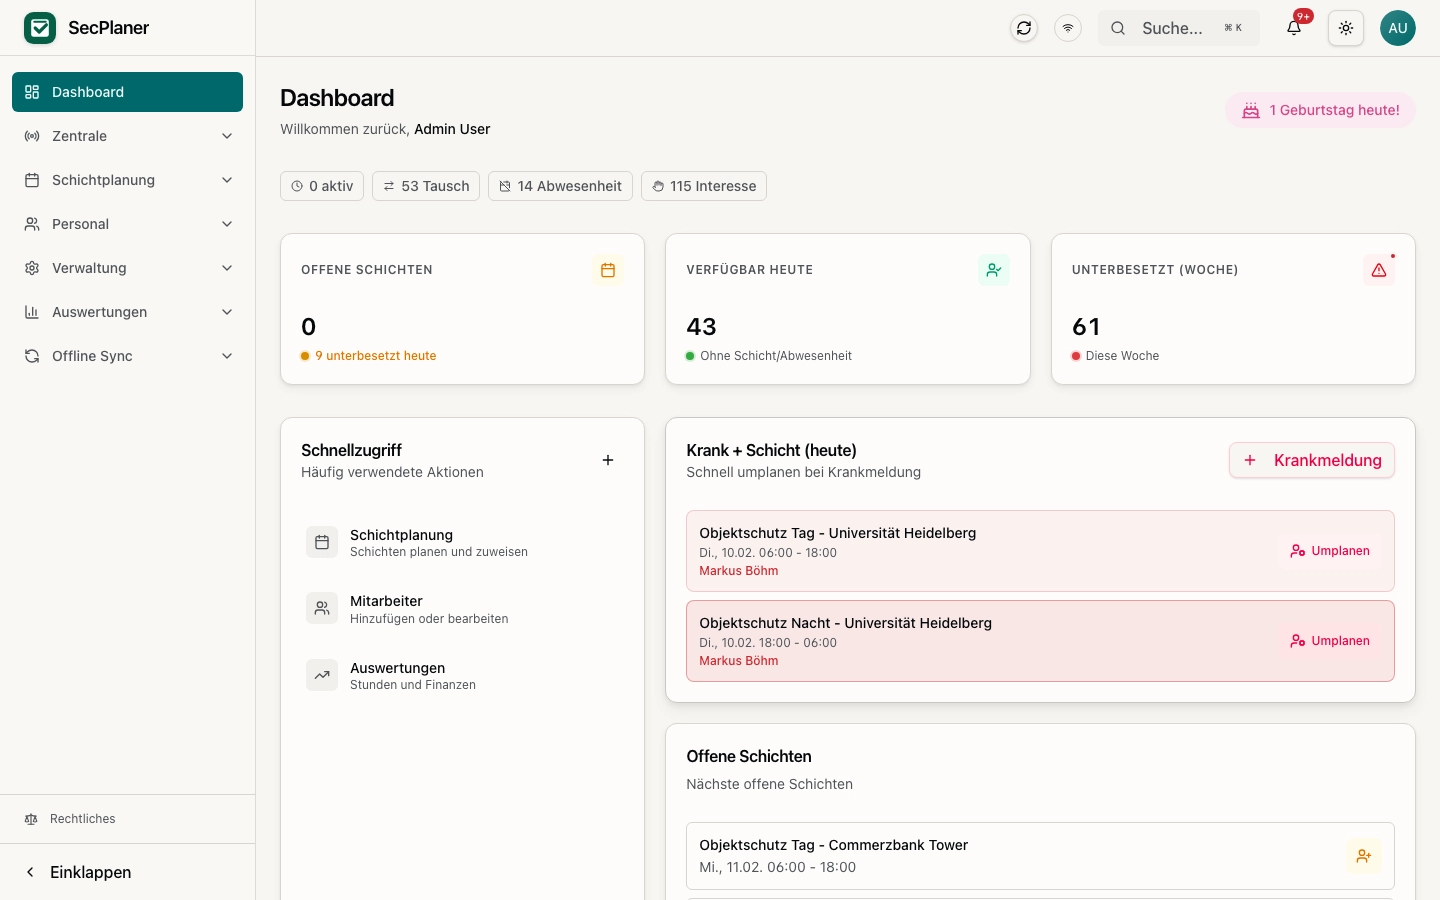Open the Rechtliches link at sidebar bottom
The width and height of the screenshot is (1440, 900).
[x=82, y=819]
